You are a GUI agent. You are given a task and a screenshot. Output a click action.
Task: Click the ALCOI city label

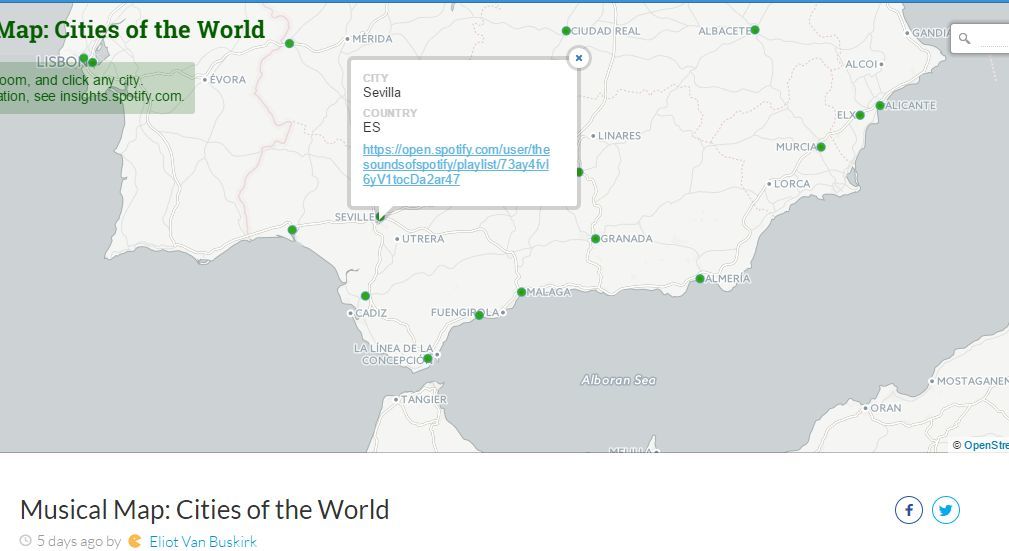click(861, 64)
